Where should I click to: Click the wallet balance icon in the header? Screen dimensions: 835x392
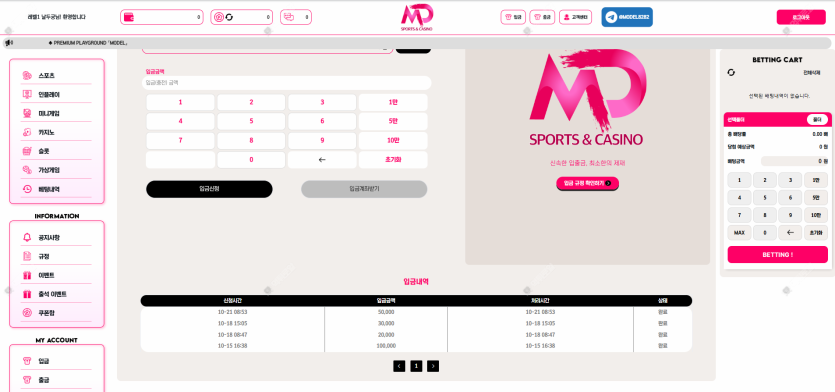tap(129, 17)
